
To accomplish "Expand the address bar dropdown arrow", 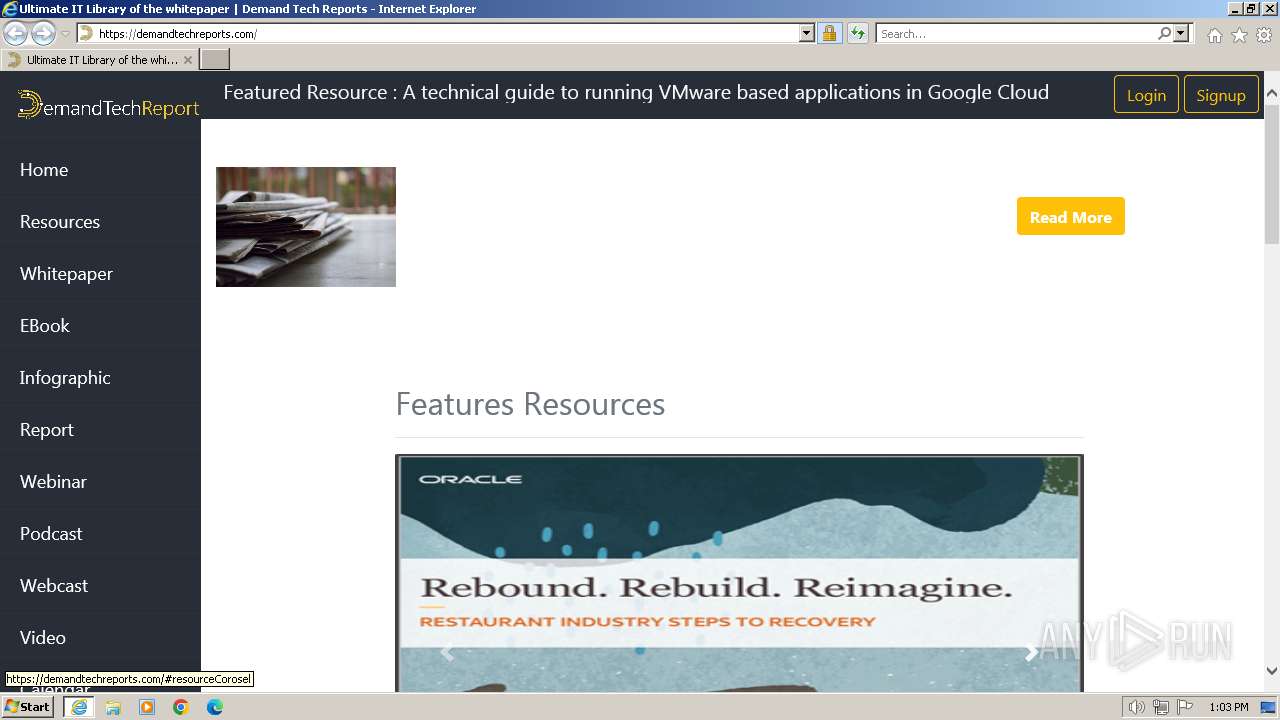I will pyautogui.click(x=807, y=33).
